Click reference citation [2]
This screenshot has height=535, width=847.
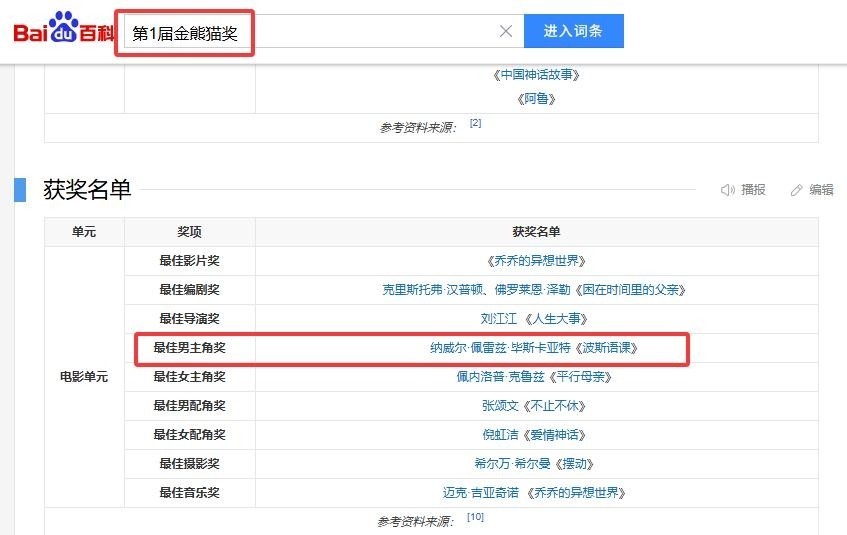click(x=475, y=123)
